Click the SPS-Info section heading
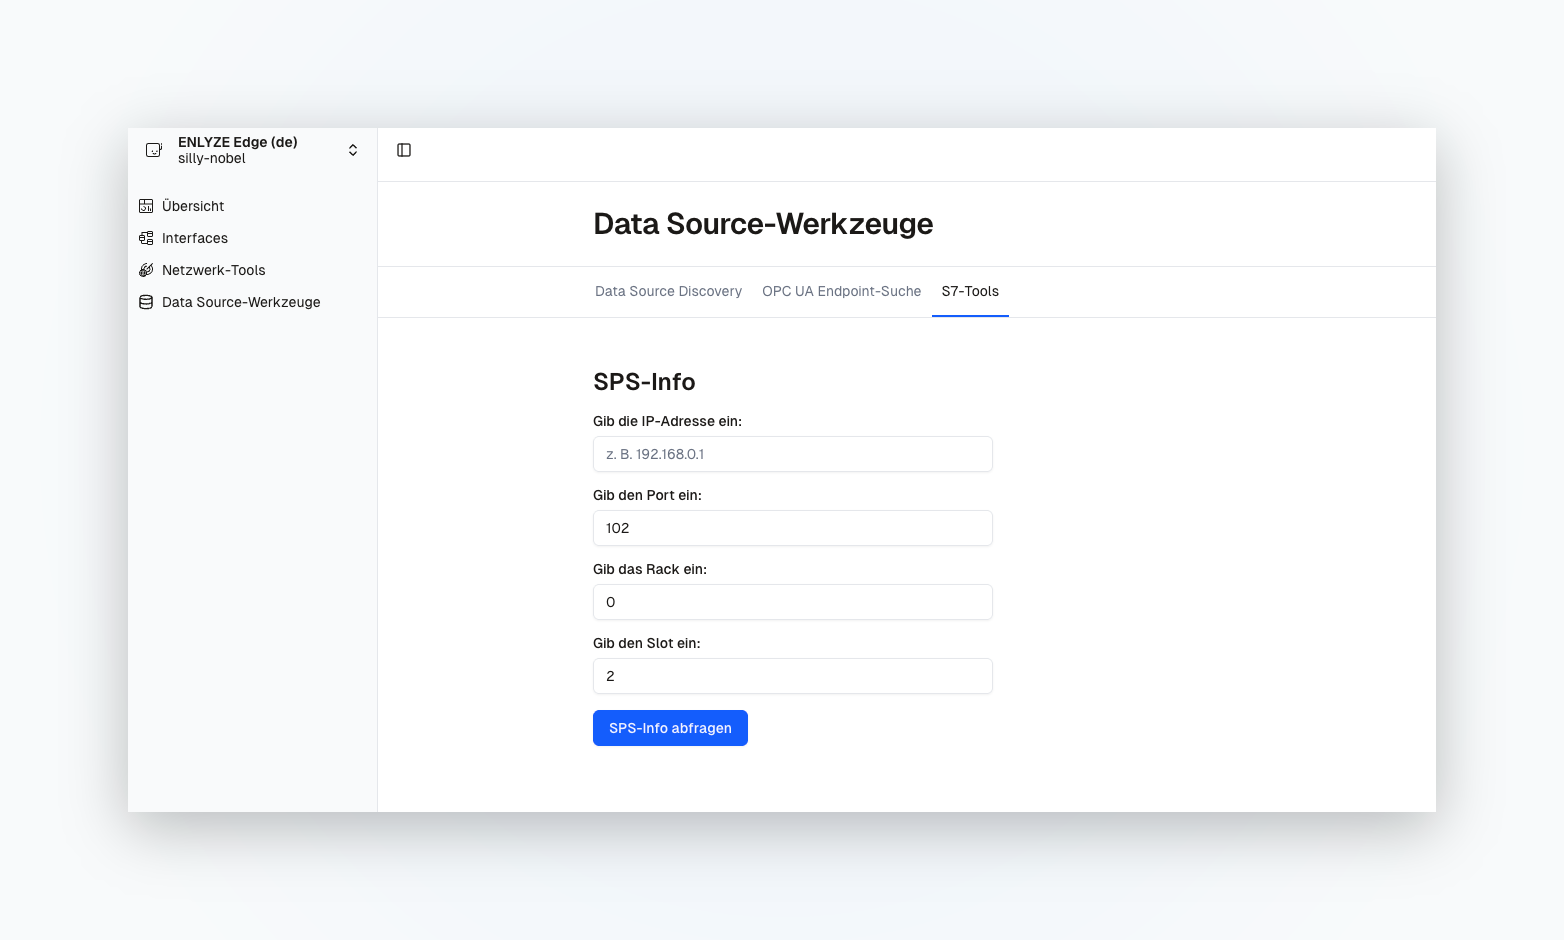 click(x=644, y=382)
